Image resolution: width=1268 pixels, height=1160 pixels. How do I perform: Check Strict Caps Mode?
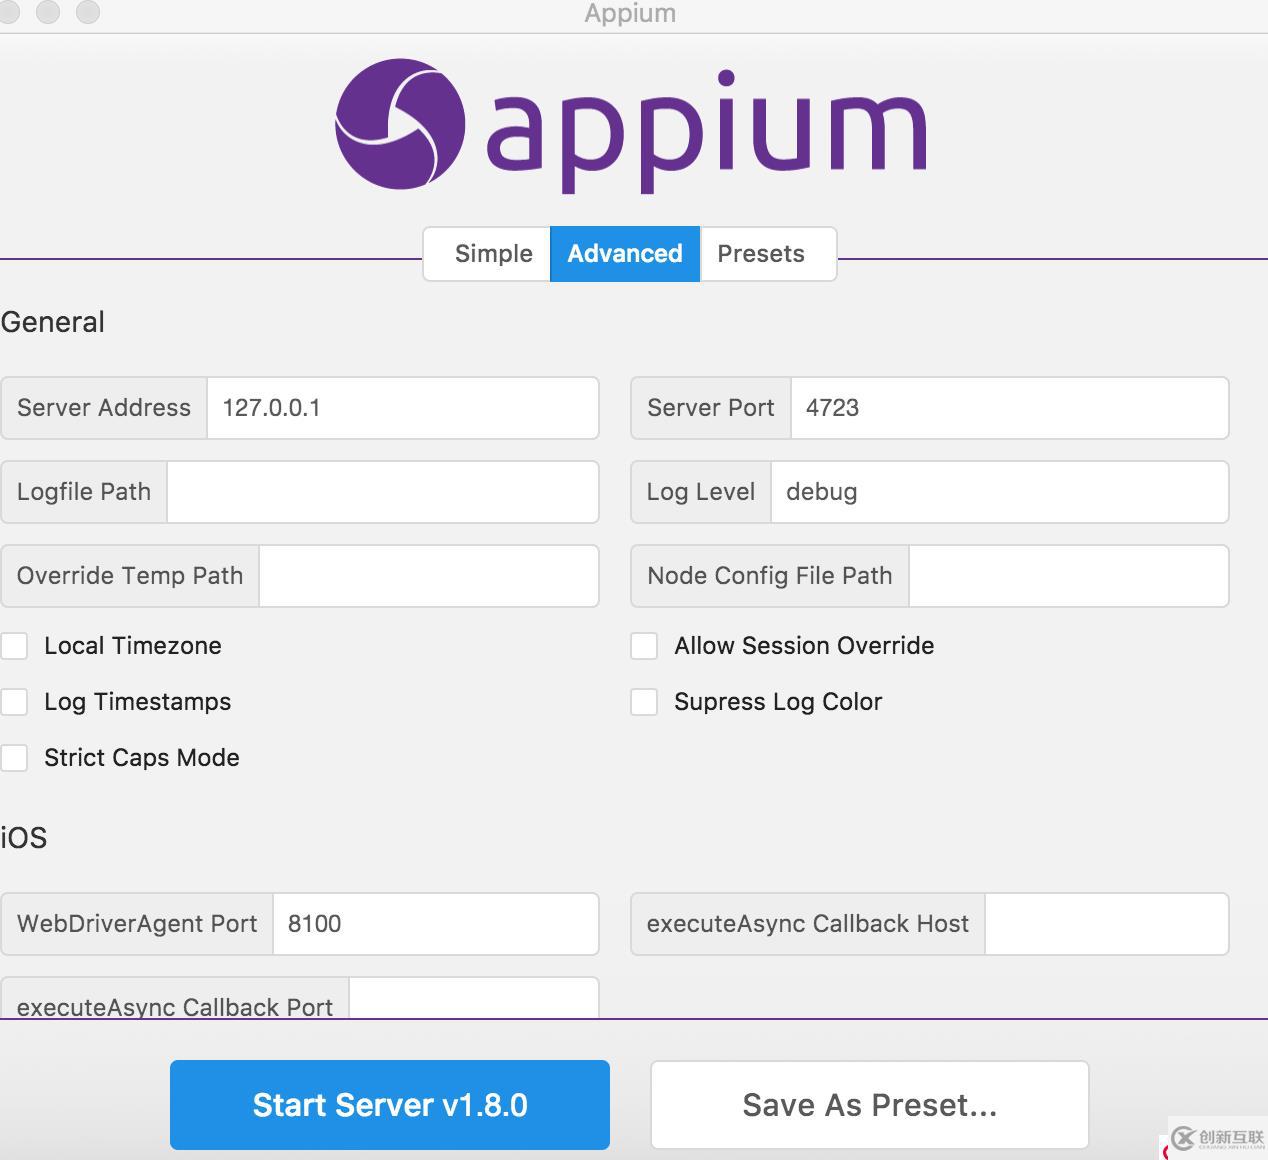tap(14, 758)
